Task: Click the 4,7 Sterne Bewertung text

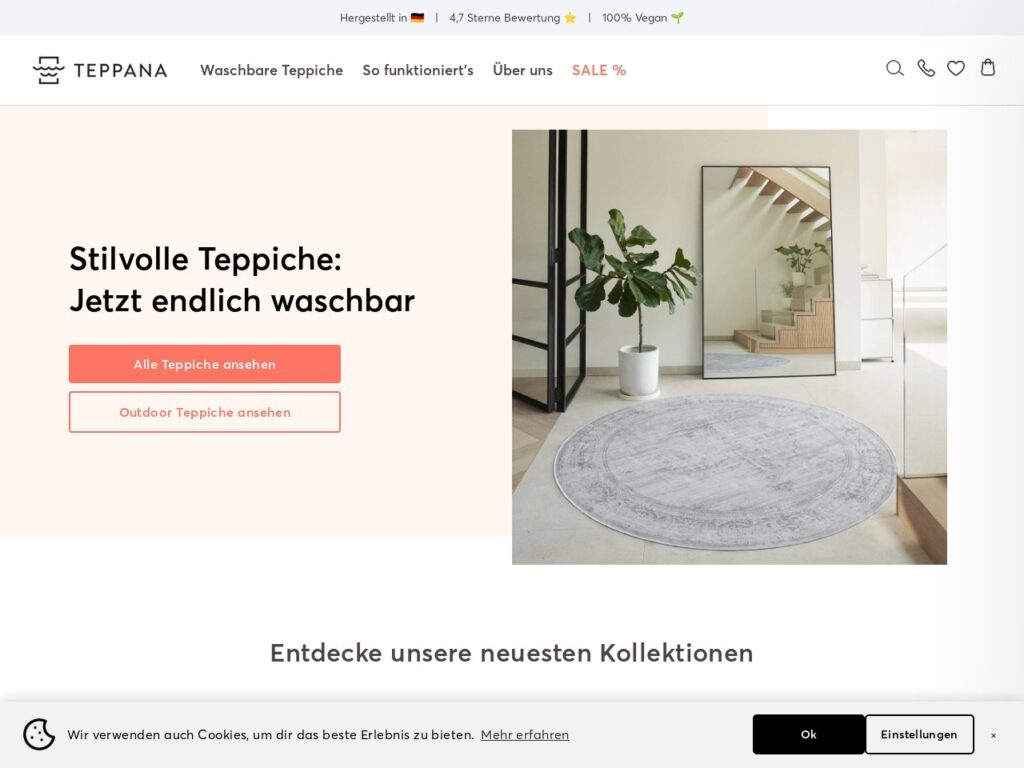Action: pyautogui.click(x=513, y=18)
